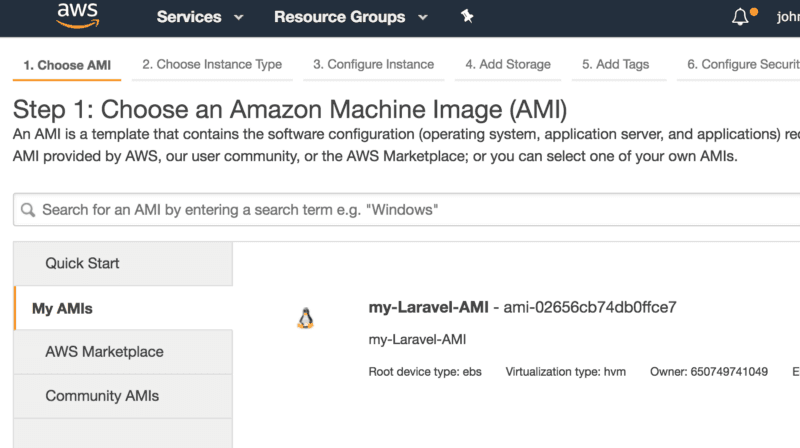
Task: Click Virtualization type: hvm text
Action: point(565,372)
